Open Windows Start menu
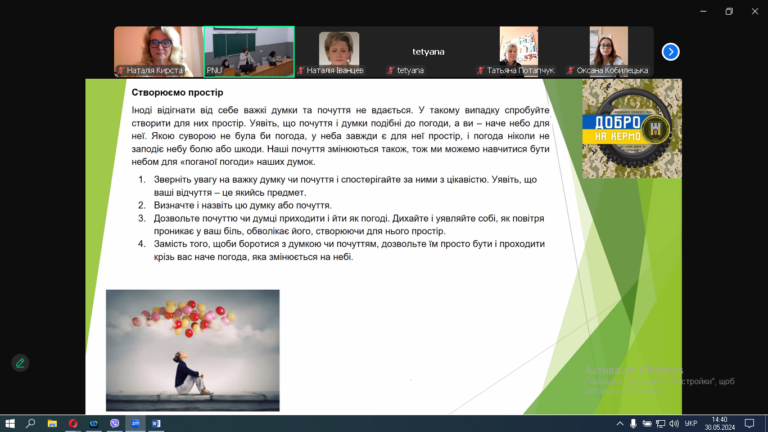The height and width of the screenshot is (432, 768). (10, 423)
